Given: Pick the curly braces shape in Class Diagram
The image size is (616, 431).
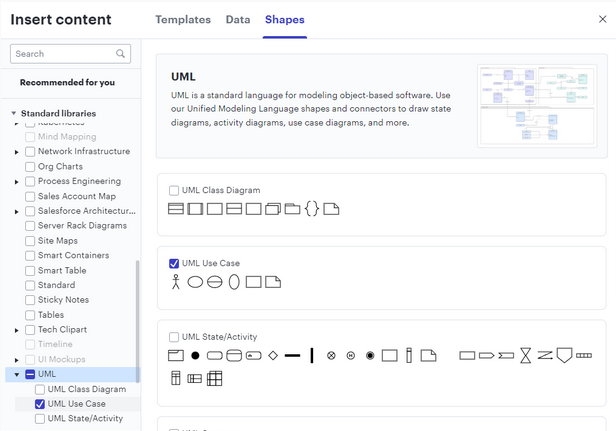Looking at the screenshot, I should (x=312, y=209).
